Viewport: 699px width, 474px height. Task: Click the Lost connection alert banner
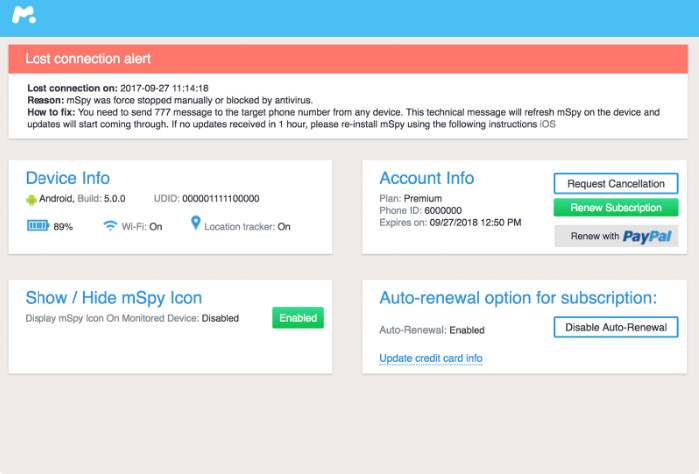point(348,59)
